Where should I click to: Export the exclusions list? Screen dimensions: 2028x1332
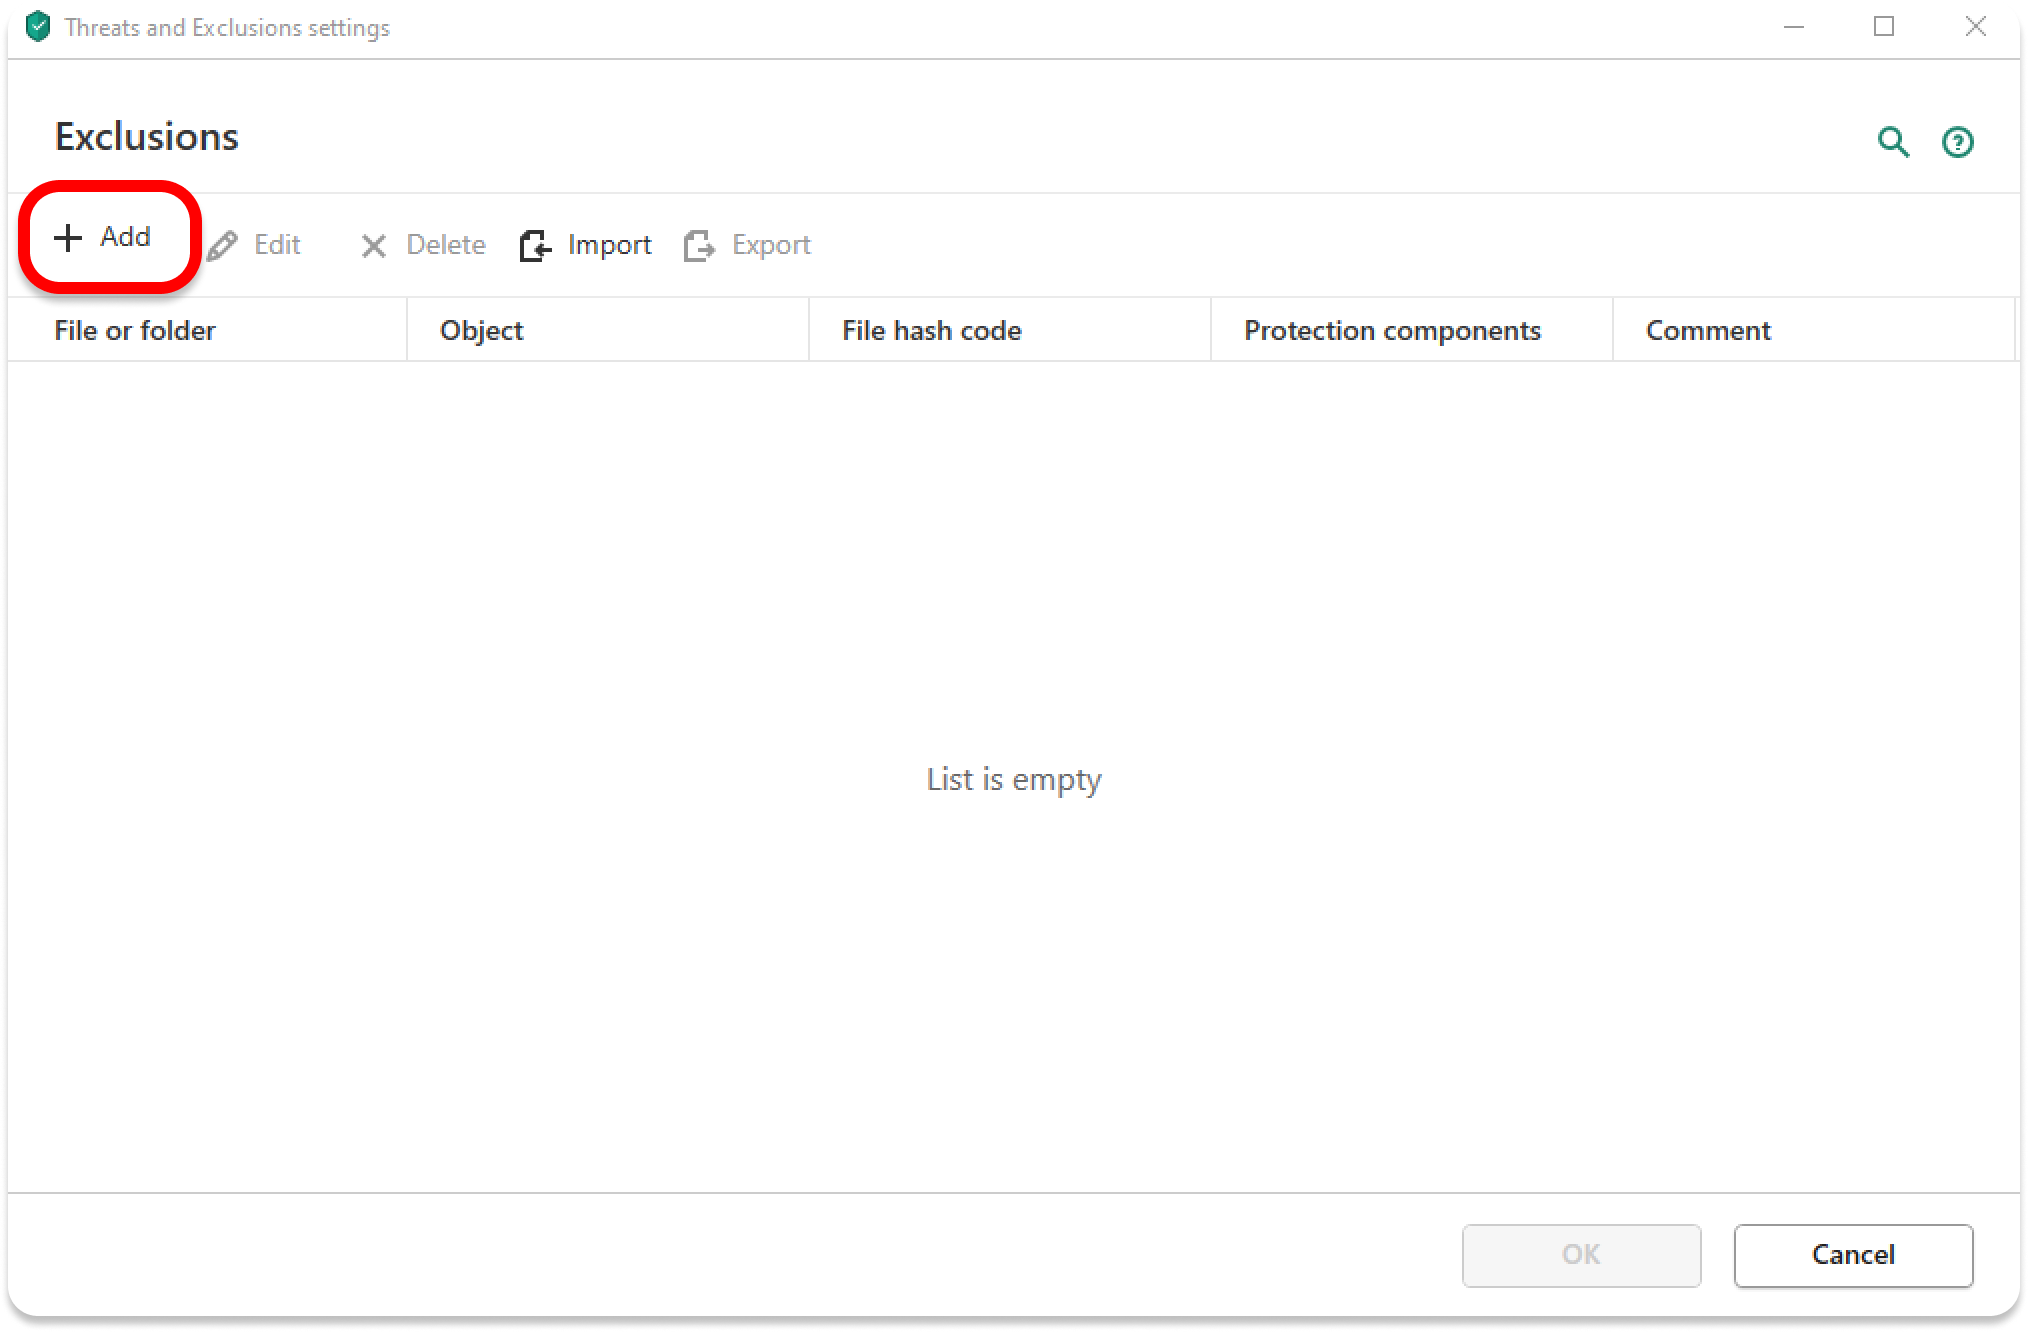[x=748, y=245]
